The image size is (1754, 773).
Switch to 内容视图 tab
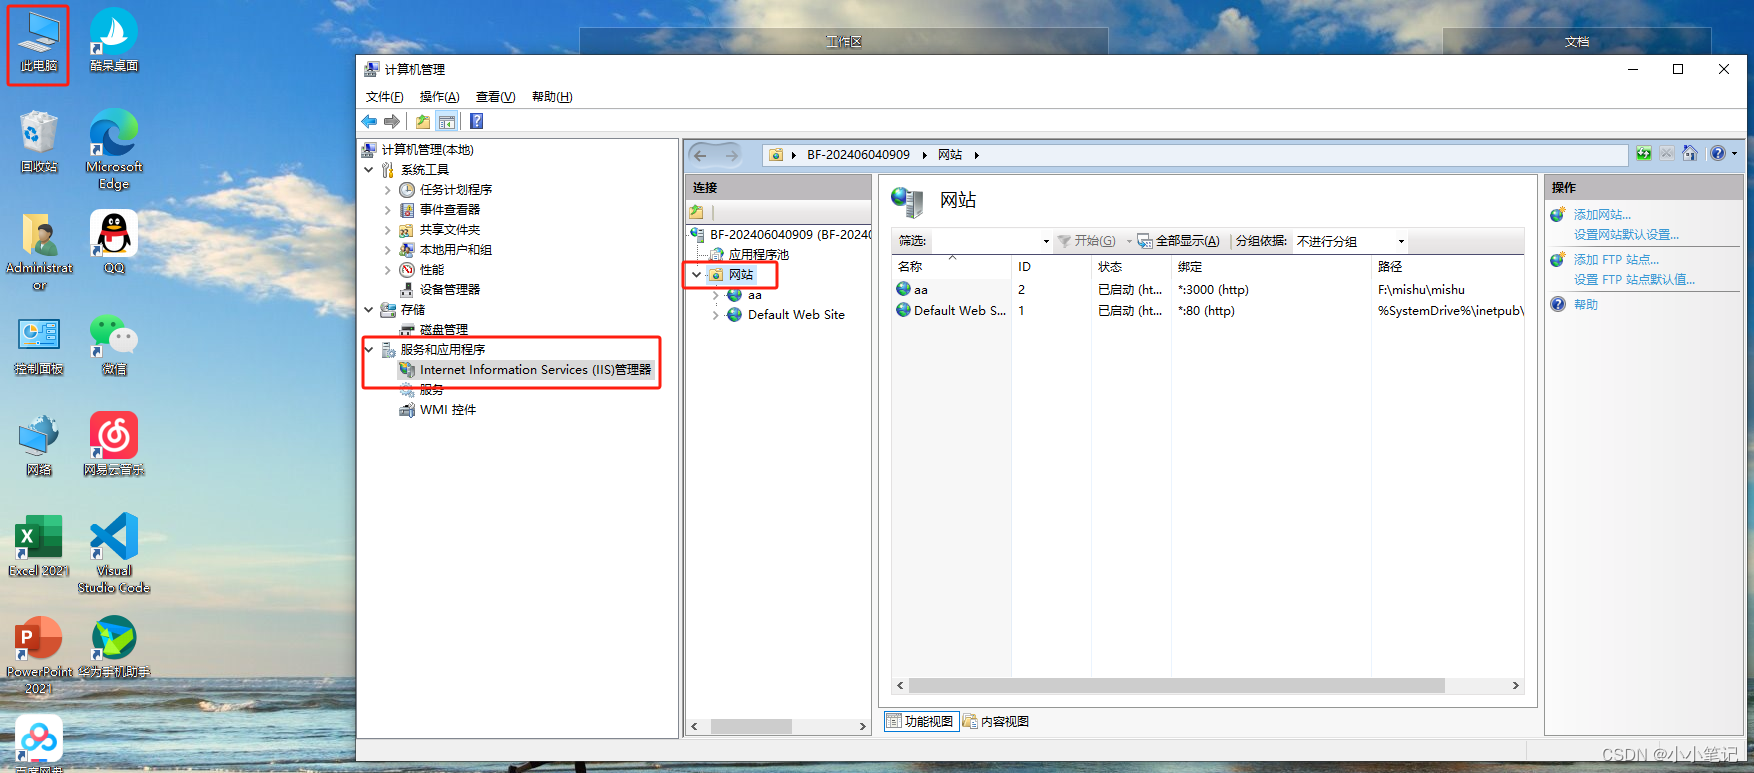[996, 721]
